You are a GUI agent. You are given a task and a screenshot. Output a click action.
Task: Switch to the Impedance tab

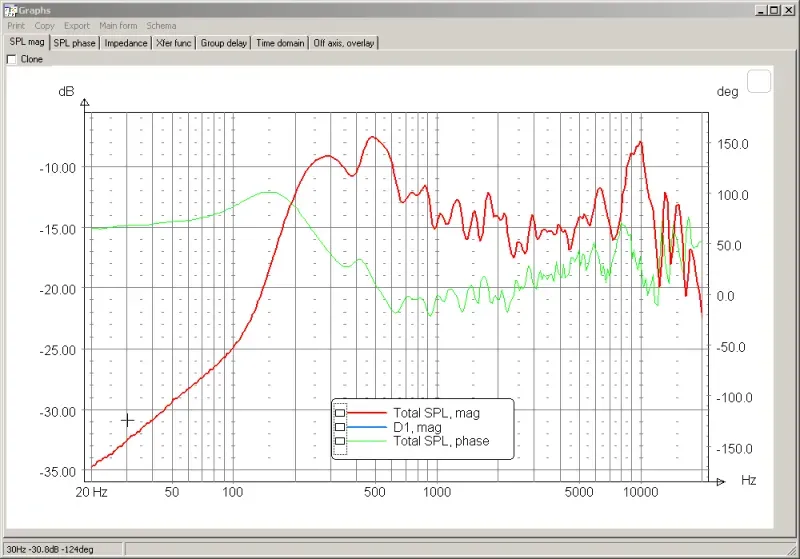[x=126, y=43]
